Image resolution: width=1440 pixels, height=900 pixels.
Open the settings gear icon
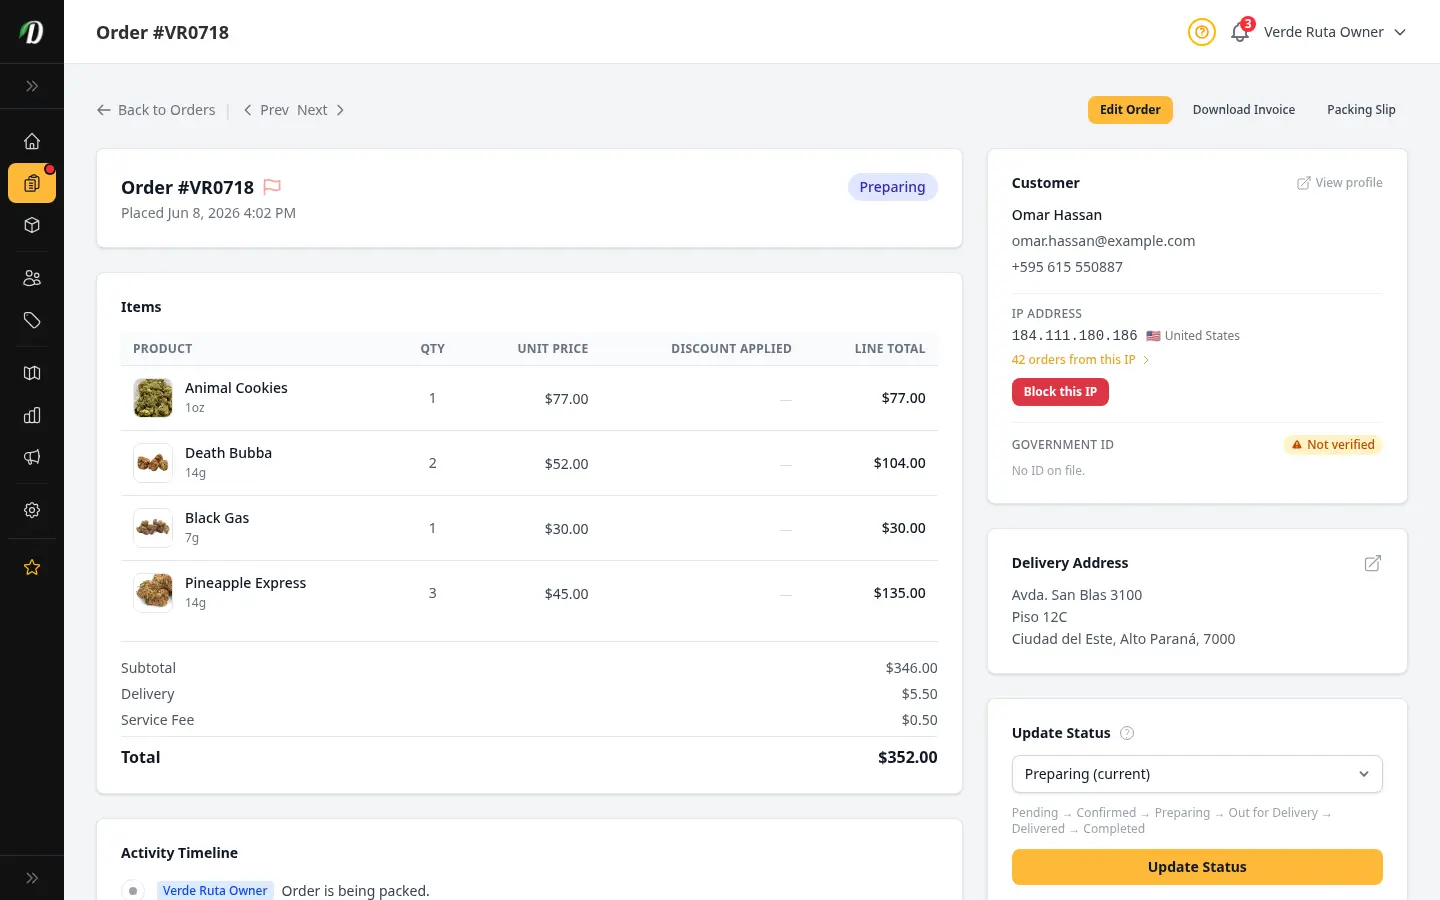32,510
